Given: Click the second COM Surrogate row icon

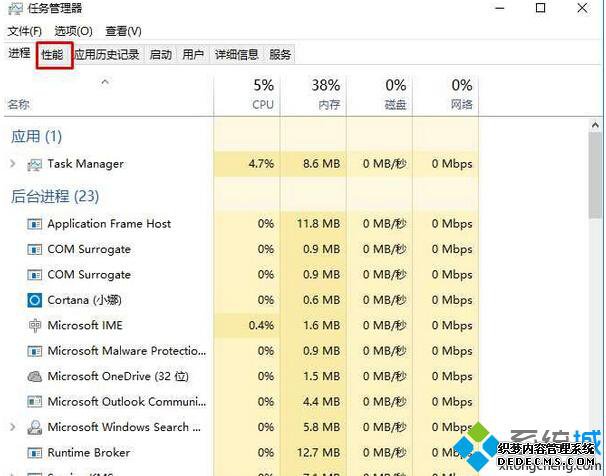Looking at the screenshot, I should (34, 275).
